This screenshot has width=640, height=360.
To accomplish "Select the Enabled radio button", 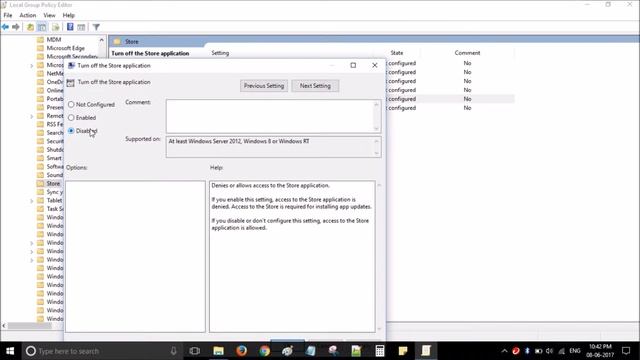I will (x=71, y=118).
